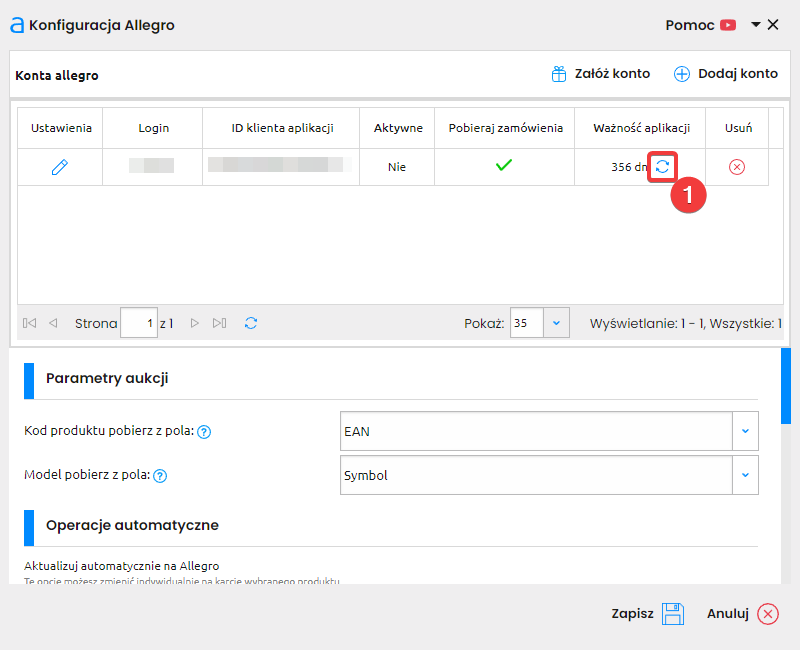This screenshot has height=650, width=800.
Task: Click the red circle cancel icon by Anuluj
Action: click(x=768, y=614)
